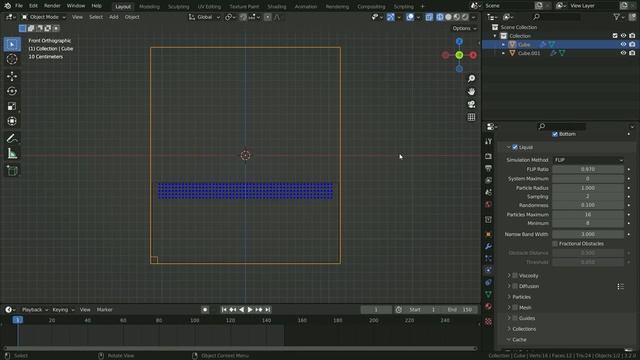This screenshot has width=640, height=360.
Task: Enable the Diffusion checkbox
Action: pyautogui.click(x=515, y=286)
